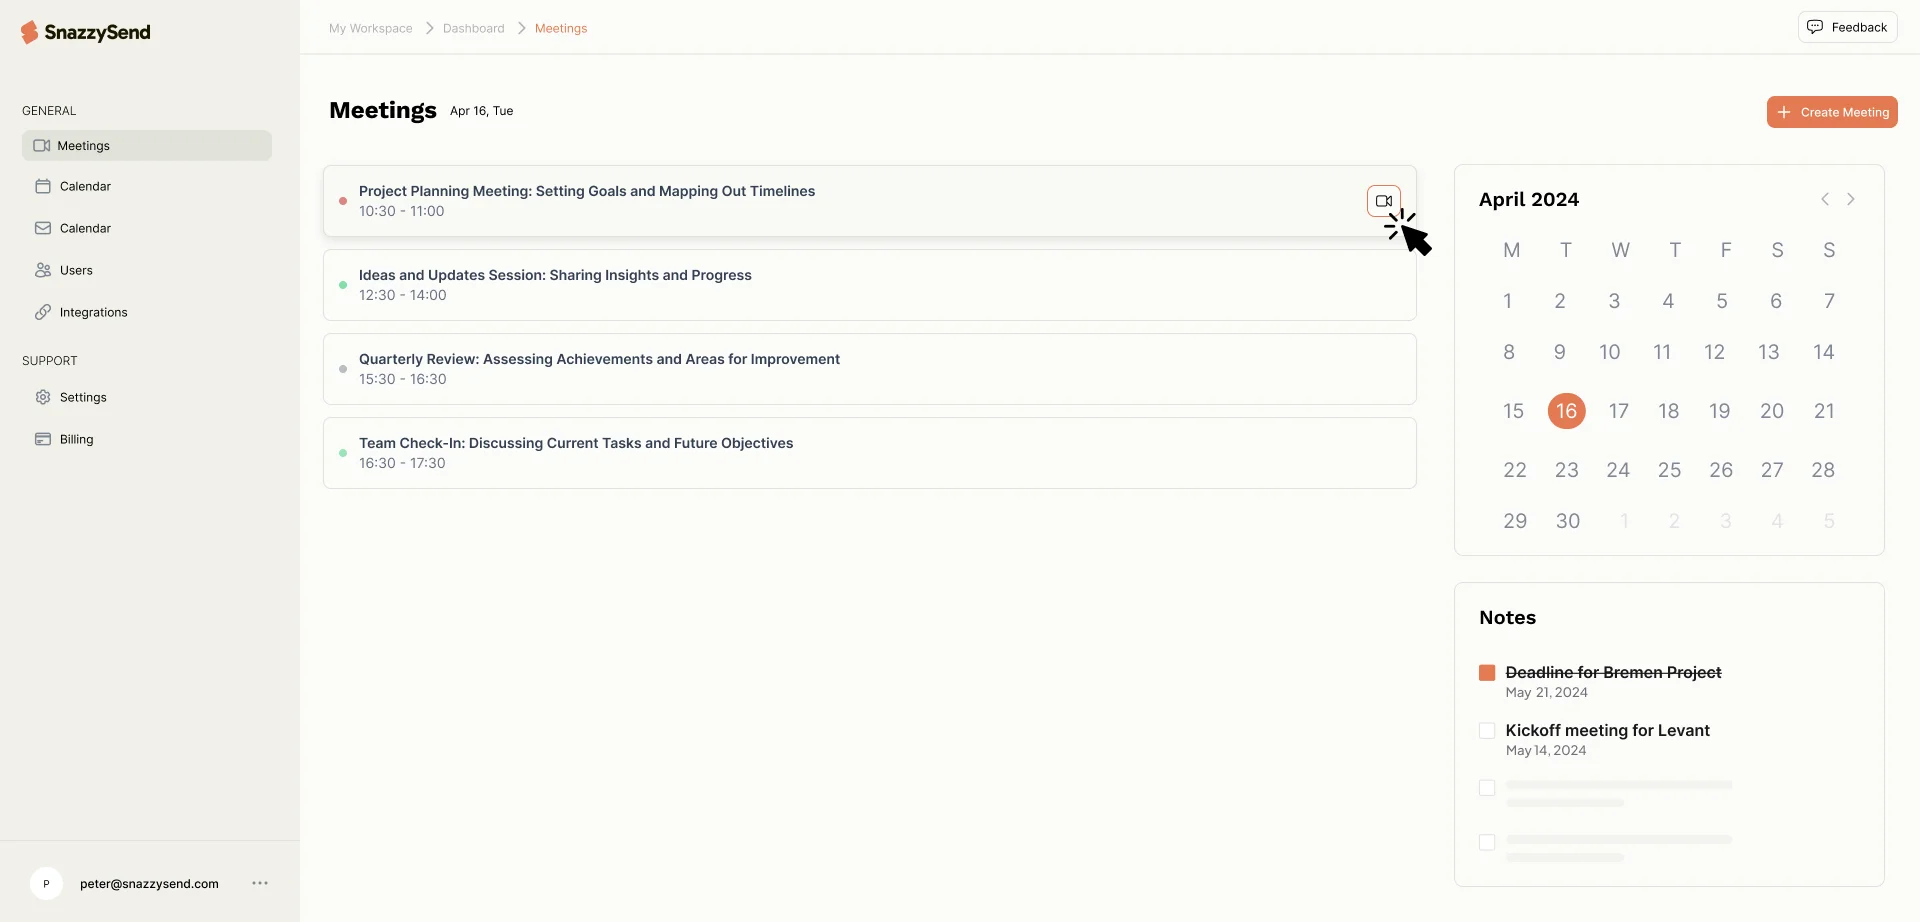Navigate to Dashboard in the breadcrumb
This screenshot has height=922, width=1920.
click(x=473, y=28)
